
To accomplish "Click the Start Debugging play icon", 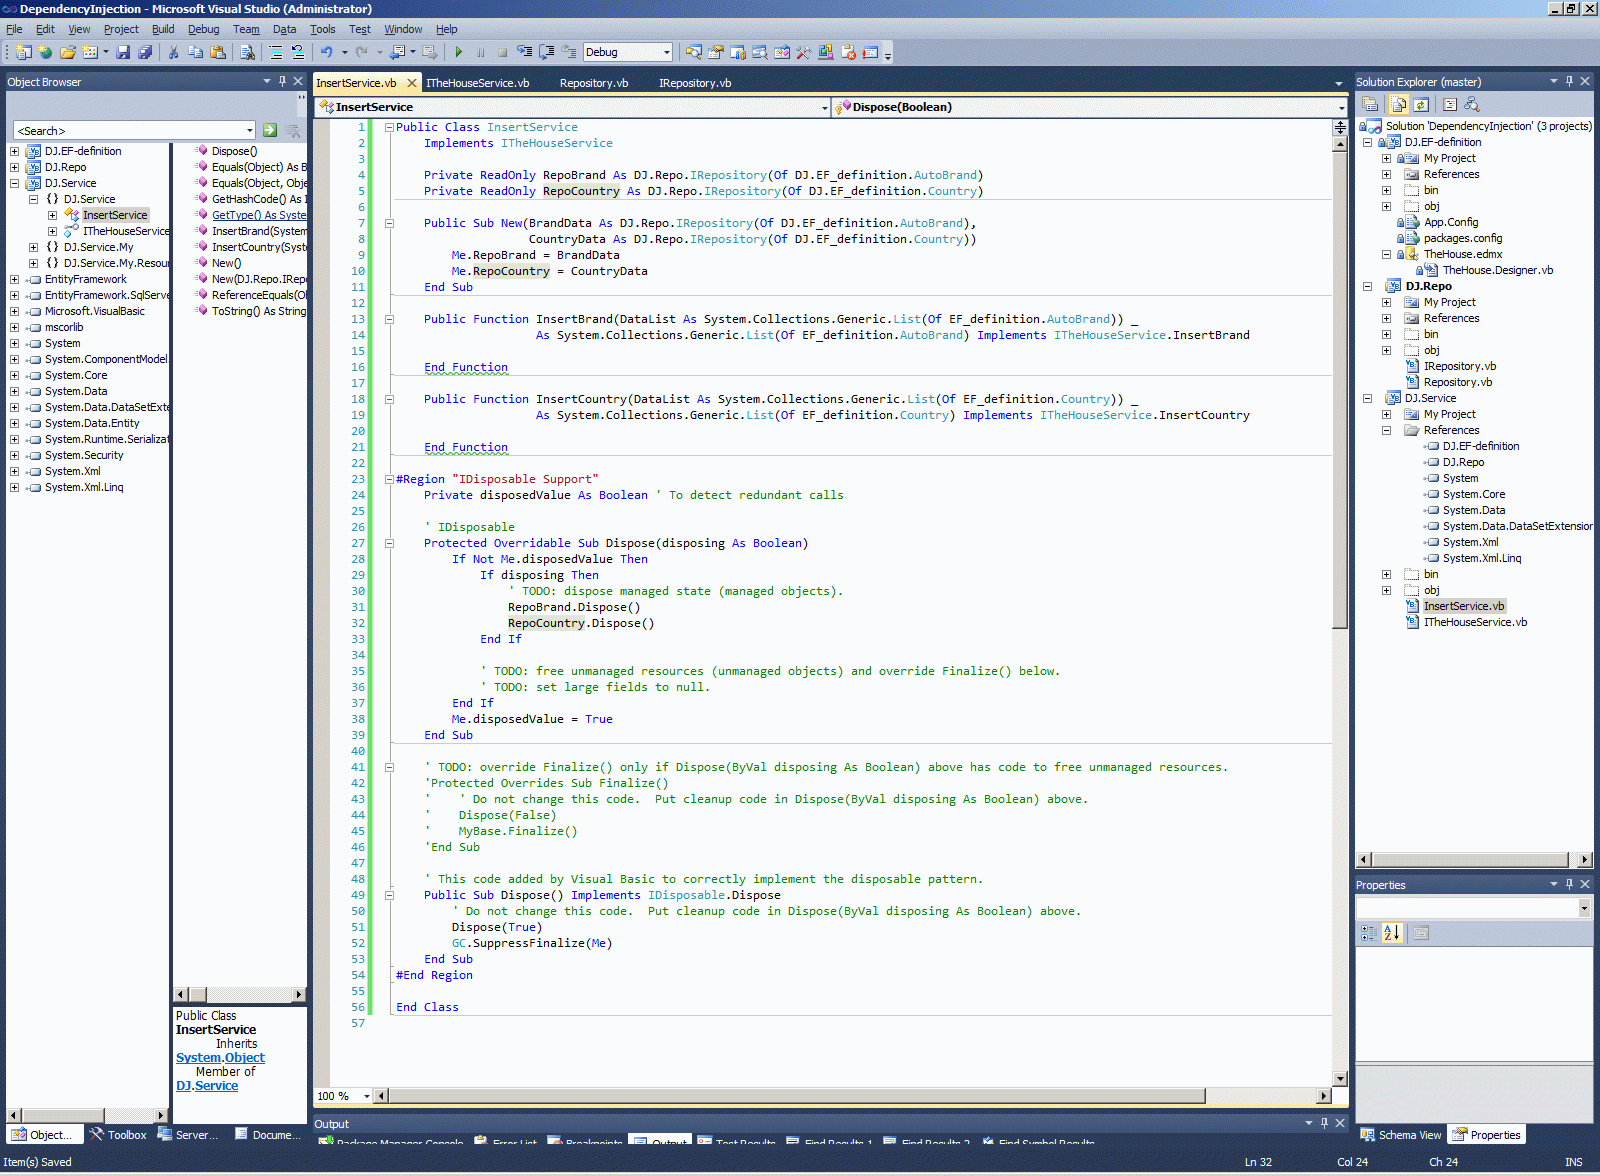I will pyautogui.click(x=458, y=52).
